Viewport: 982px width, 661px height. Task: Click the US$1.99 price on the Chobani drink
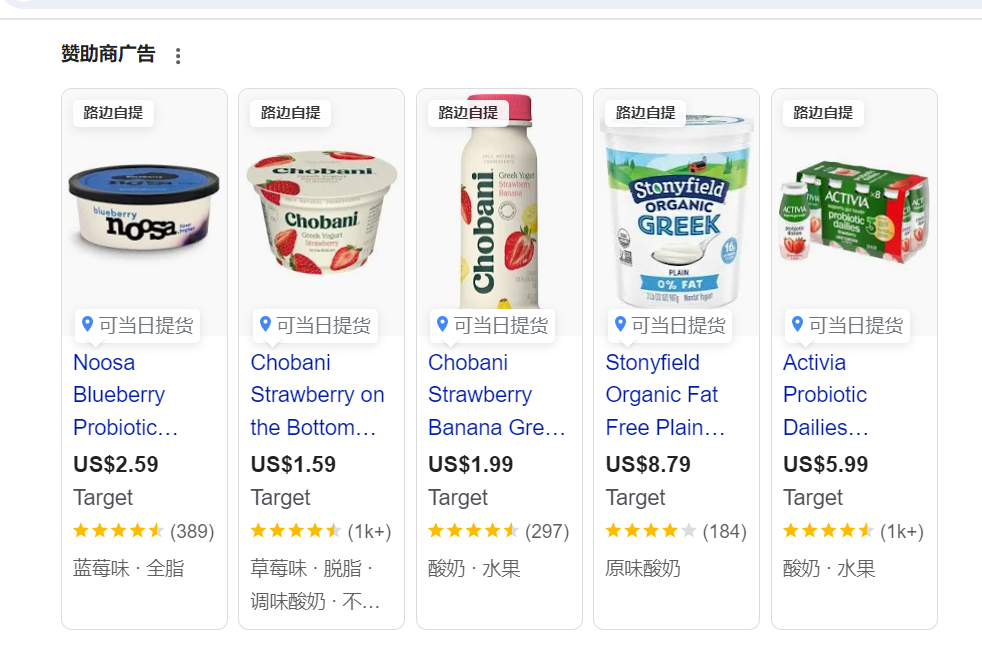coord(470,464)
